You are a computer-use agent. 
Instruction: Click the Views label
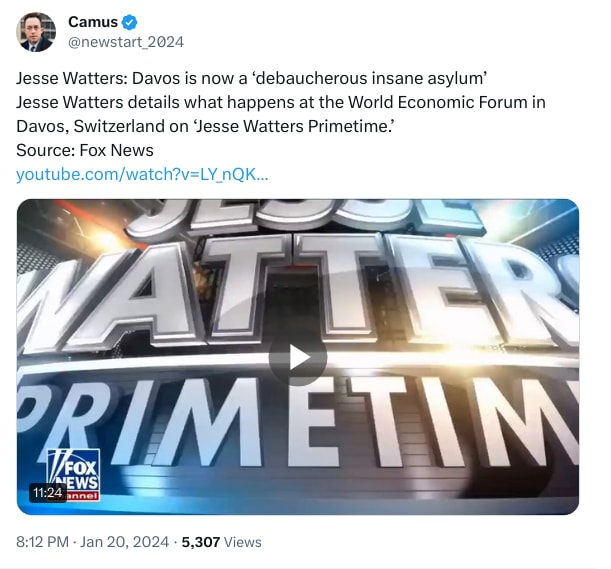[243, 542]
